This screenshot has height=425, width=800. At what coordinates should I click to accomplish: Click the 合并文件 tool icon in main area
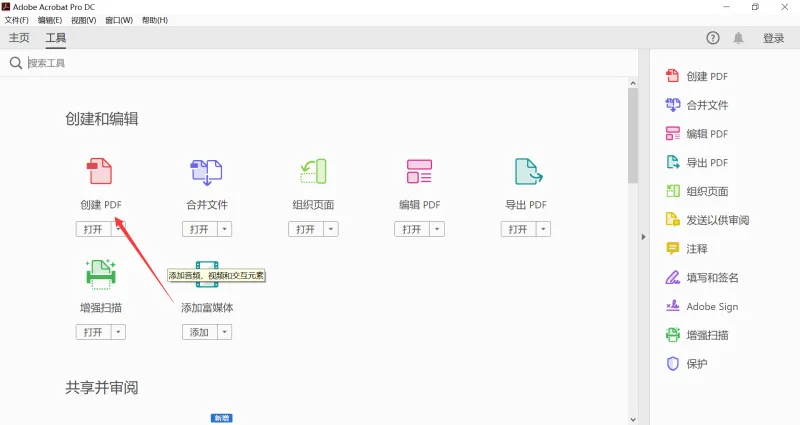(206, 172)
